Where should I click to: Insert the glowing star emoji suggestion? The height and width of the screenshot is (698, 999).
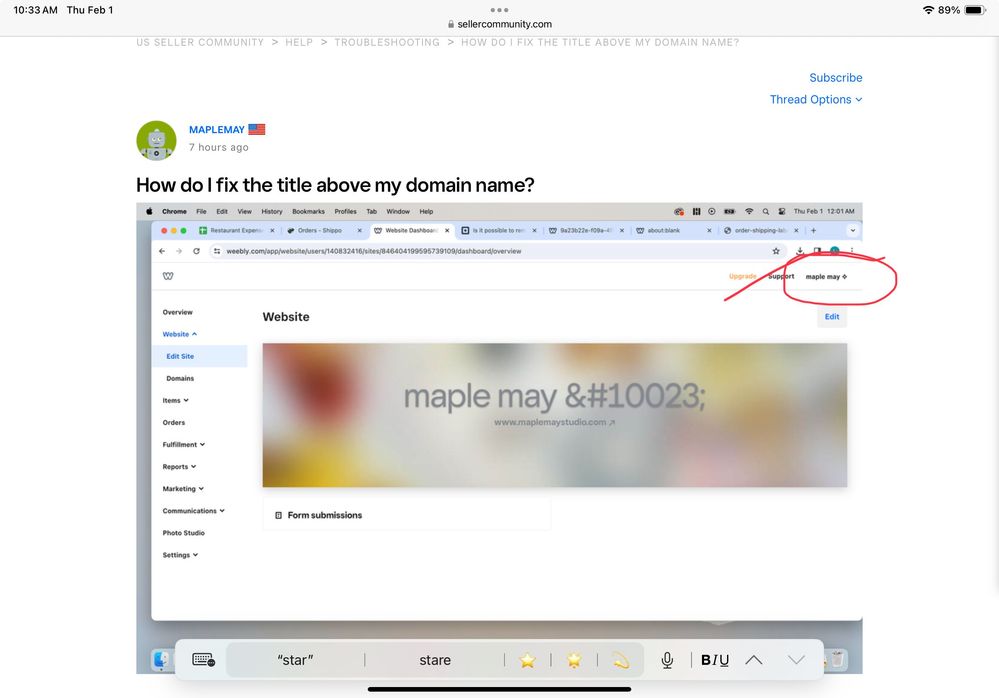click(574, 660)
